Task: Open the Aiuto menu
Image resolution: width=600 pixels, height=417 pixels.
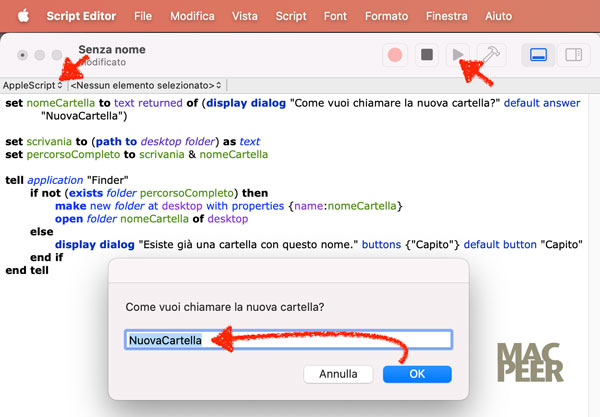Action: click(x=498, y=16)
